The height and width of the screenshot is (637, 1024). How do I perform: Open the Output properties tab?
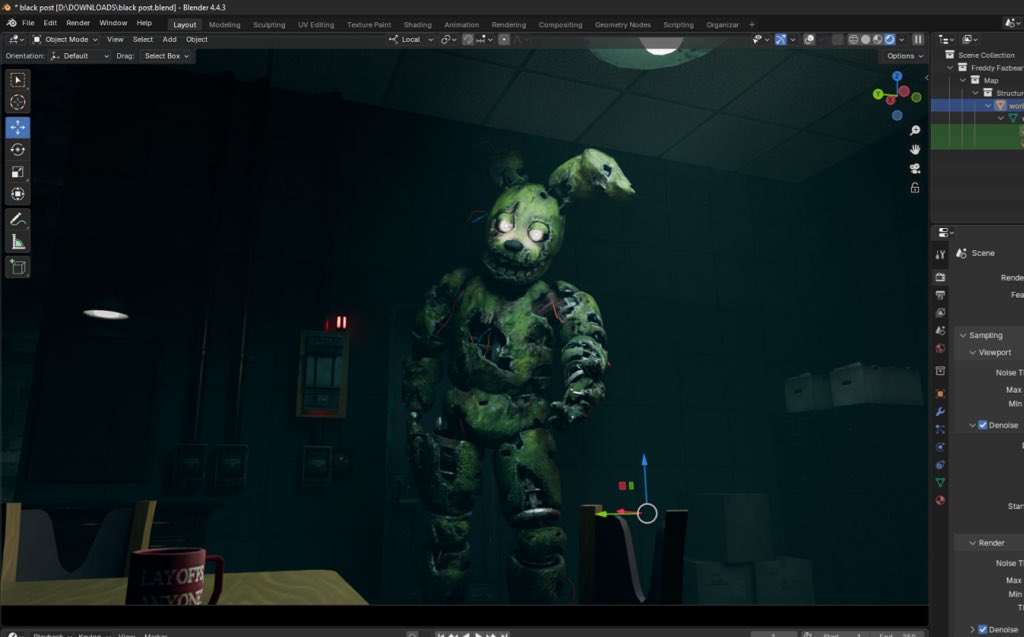point(940,295)
